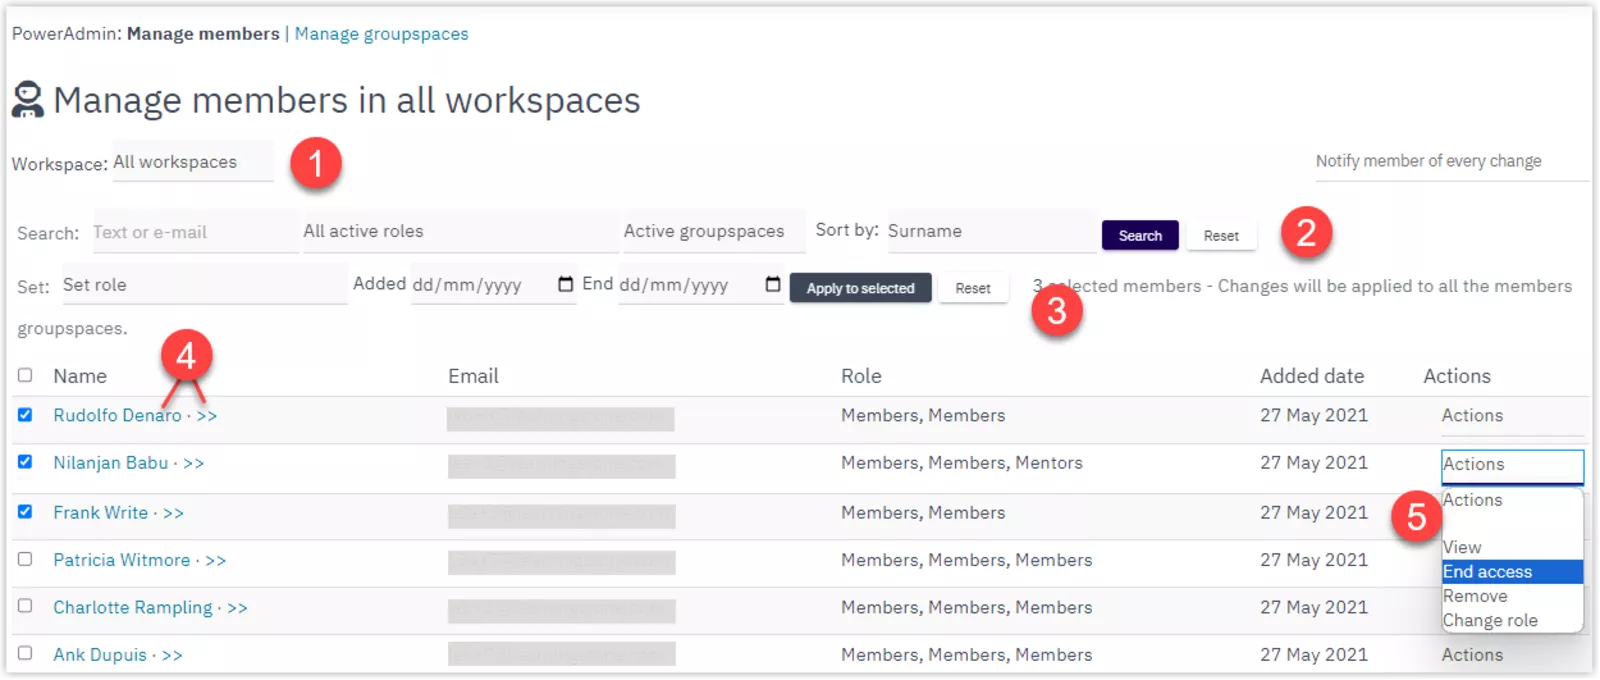1600x680 pixels.
Task: Open Actions dropdown for Ank Dupuis
Action: click(x=1512, y=655)
